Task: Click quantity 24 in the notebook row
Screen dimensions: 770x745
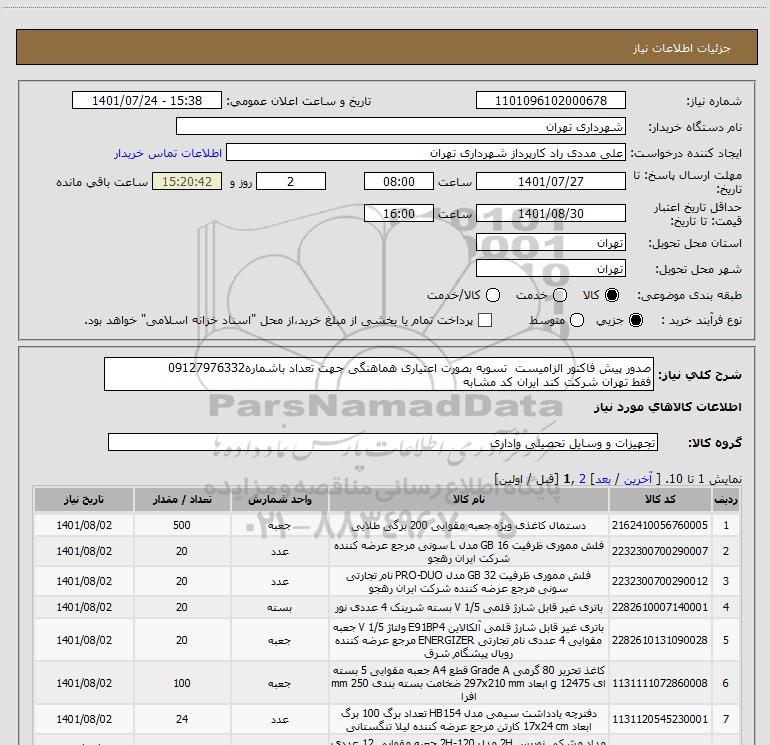Action: (x=182, y=719)
